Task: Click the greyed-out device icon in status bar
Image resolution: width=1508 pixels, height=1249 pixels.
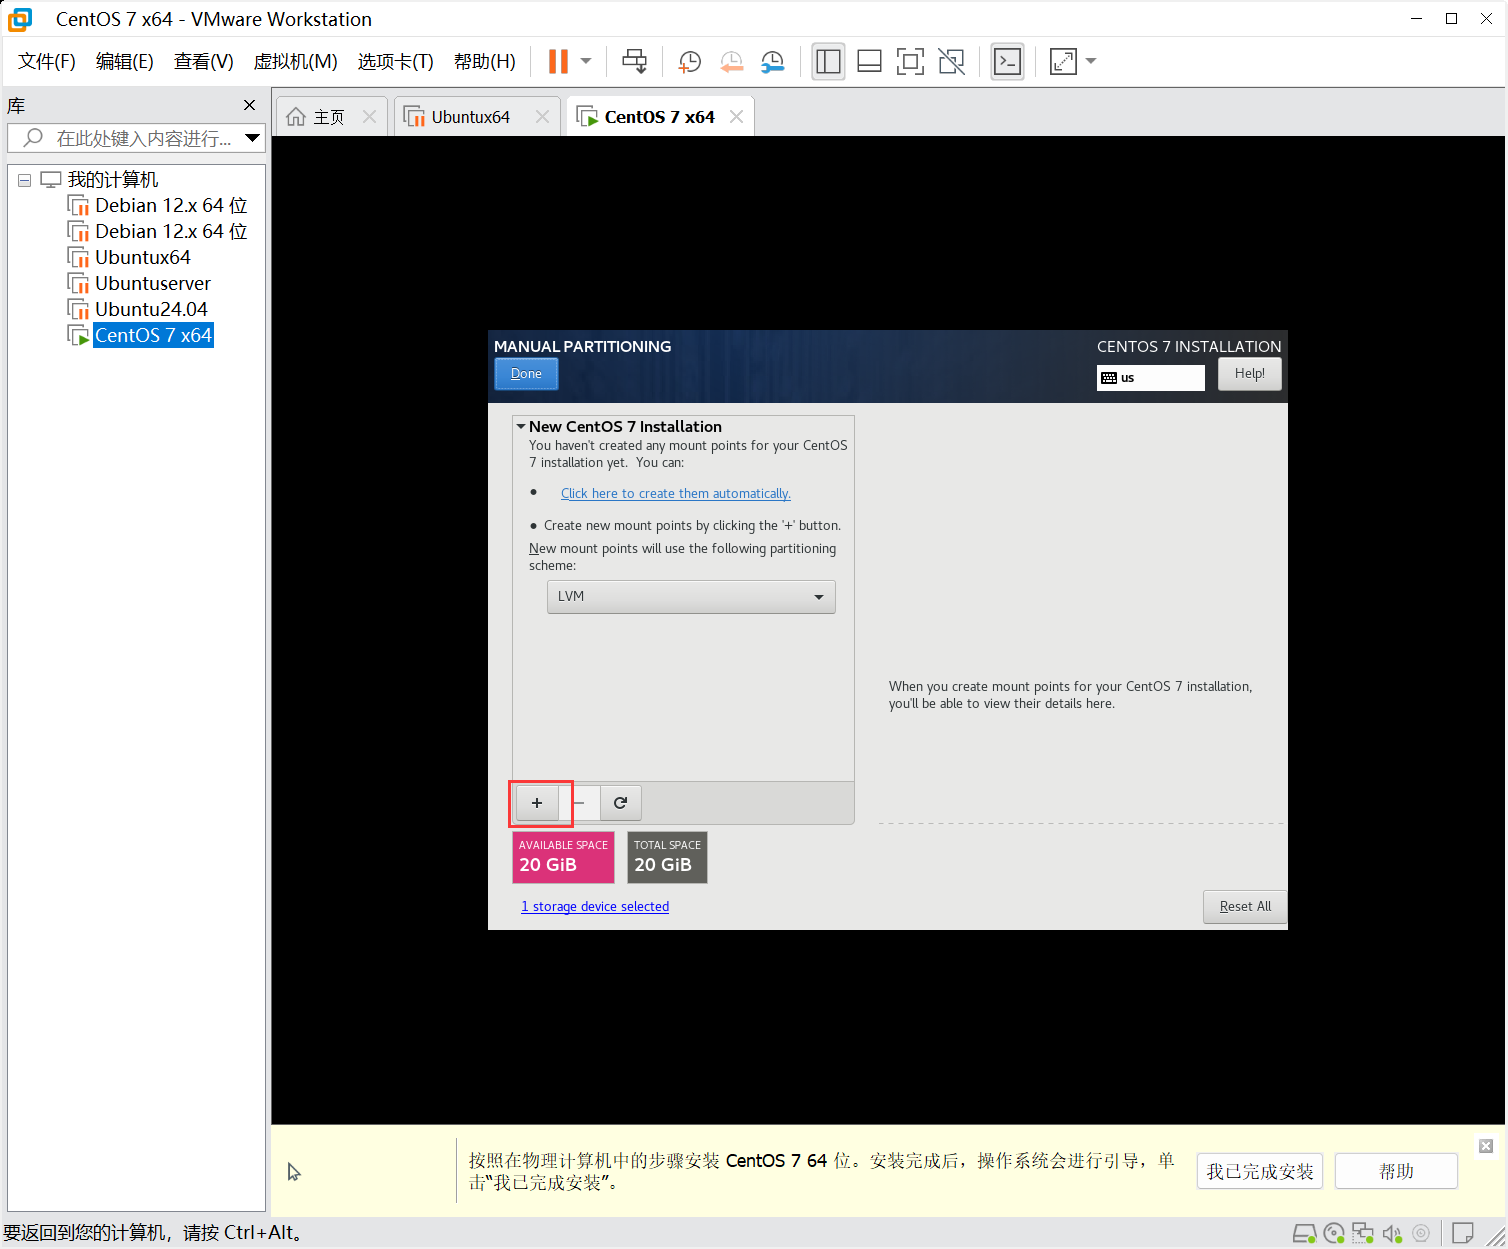Action: (x=1421, y=1233)
